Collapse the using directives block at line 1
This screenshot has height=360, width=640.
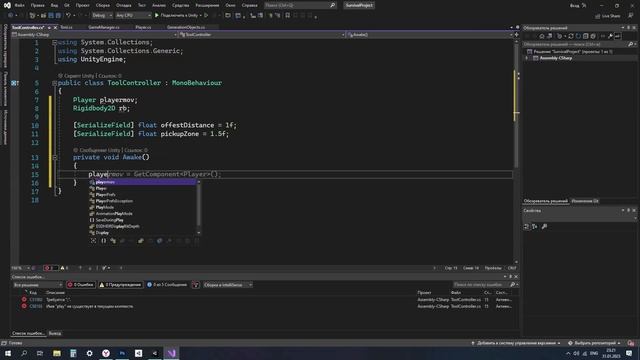(x=54, y=42)
